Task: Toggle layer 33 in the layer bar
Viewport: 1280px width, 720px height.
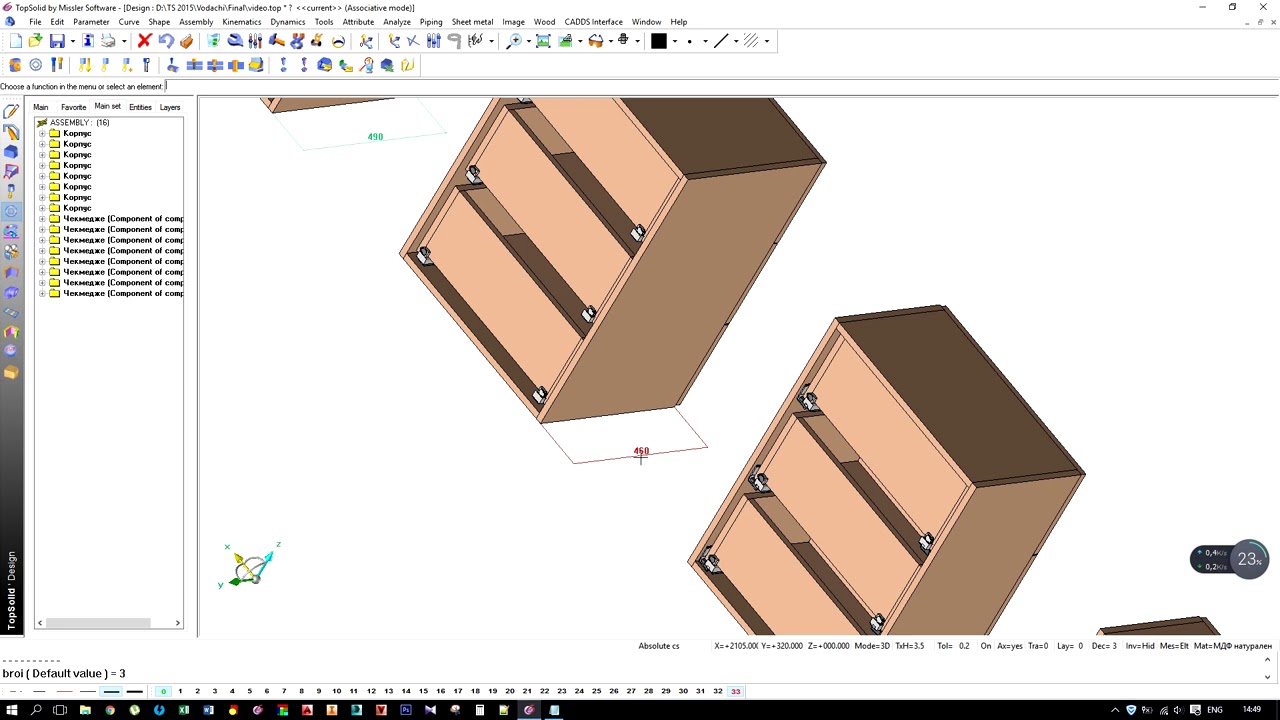Action: [x=736, y=691]
